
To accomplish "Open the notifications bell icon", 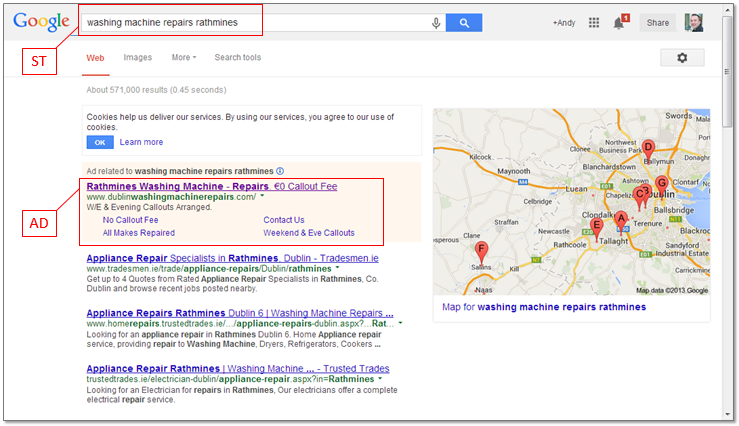I will click(619, 23).
